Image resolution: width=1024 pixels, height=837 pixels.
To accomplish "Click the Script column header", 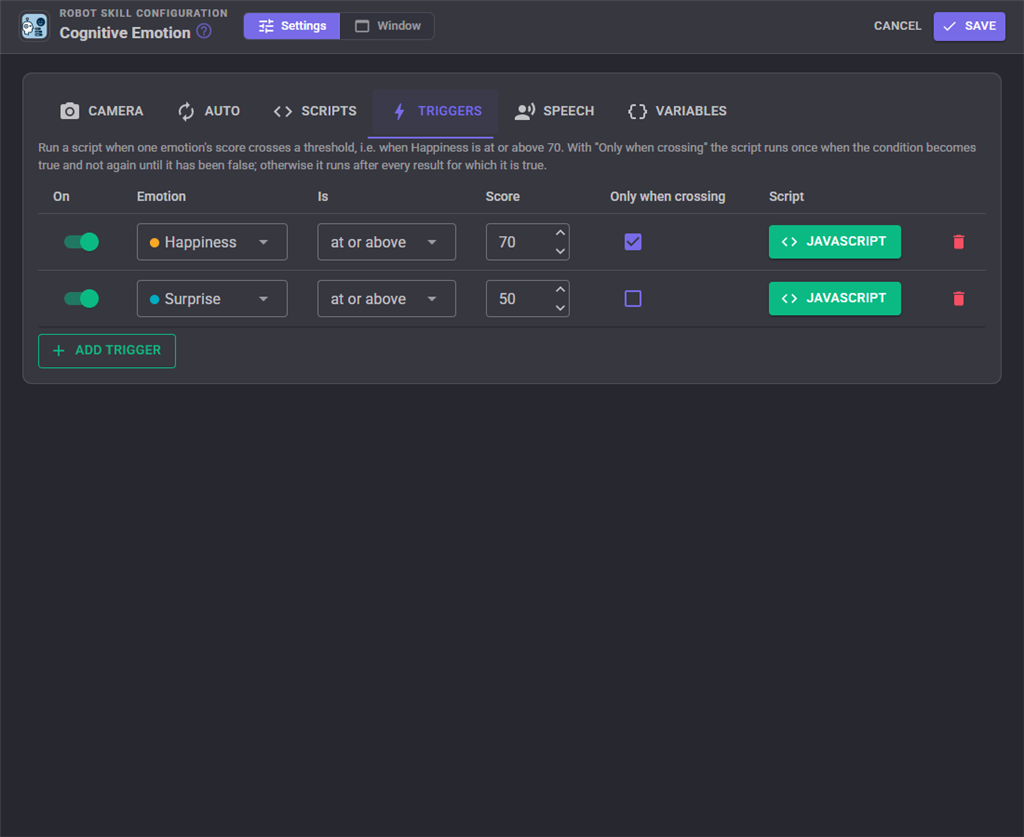I will pos(786,197).
